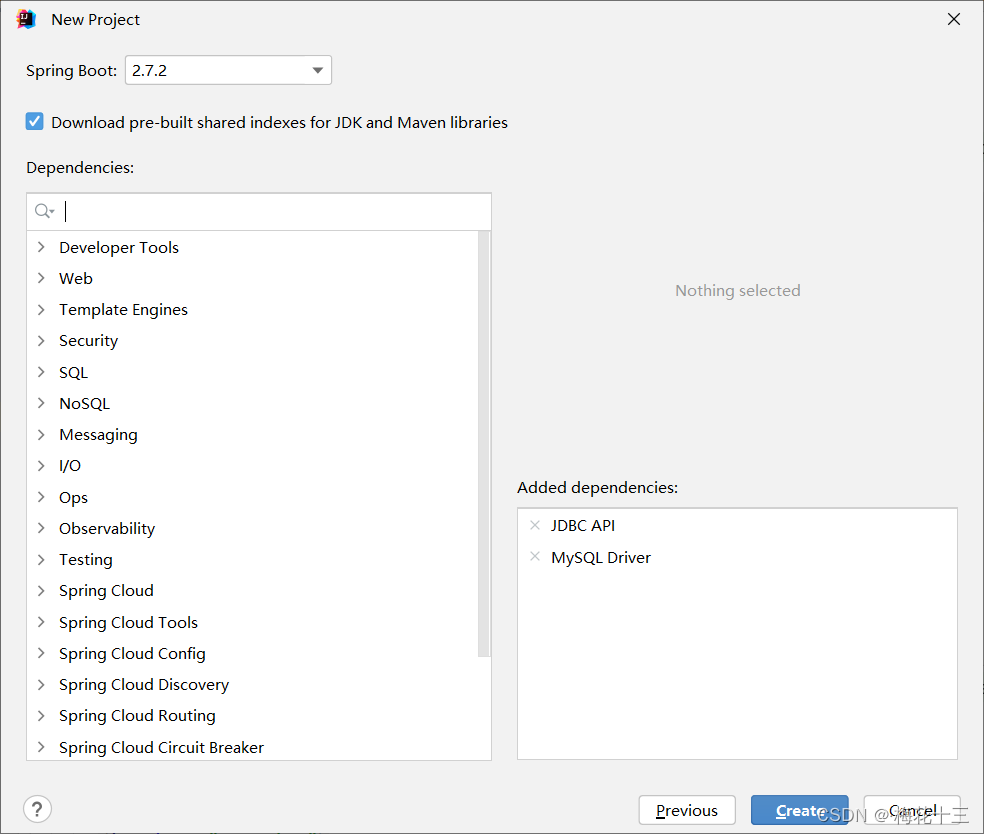This screenshot has width=984, height=834.
Task: Expand the I/O category chevron
Action: pyautogui.click(x=41, y=466)
